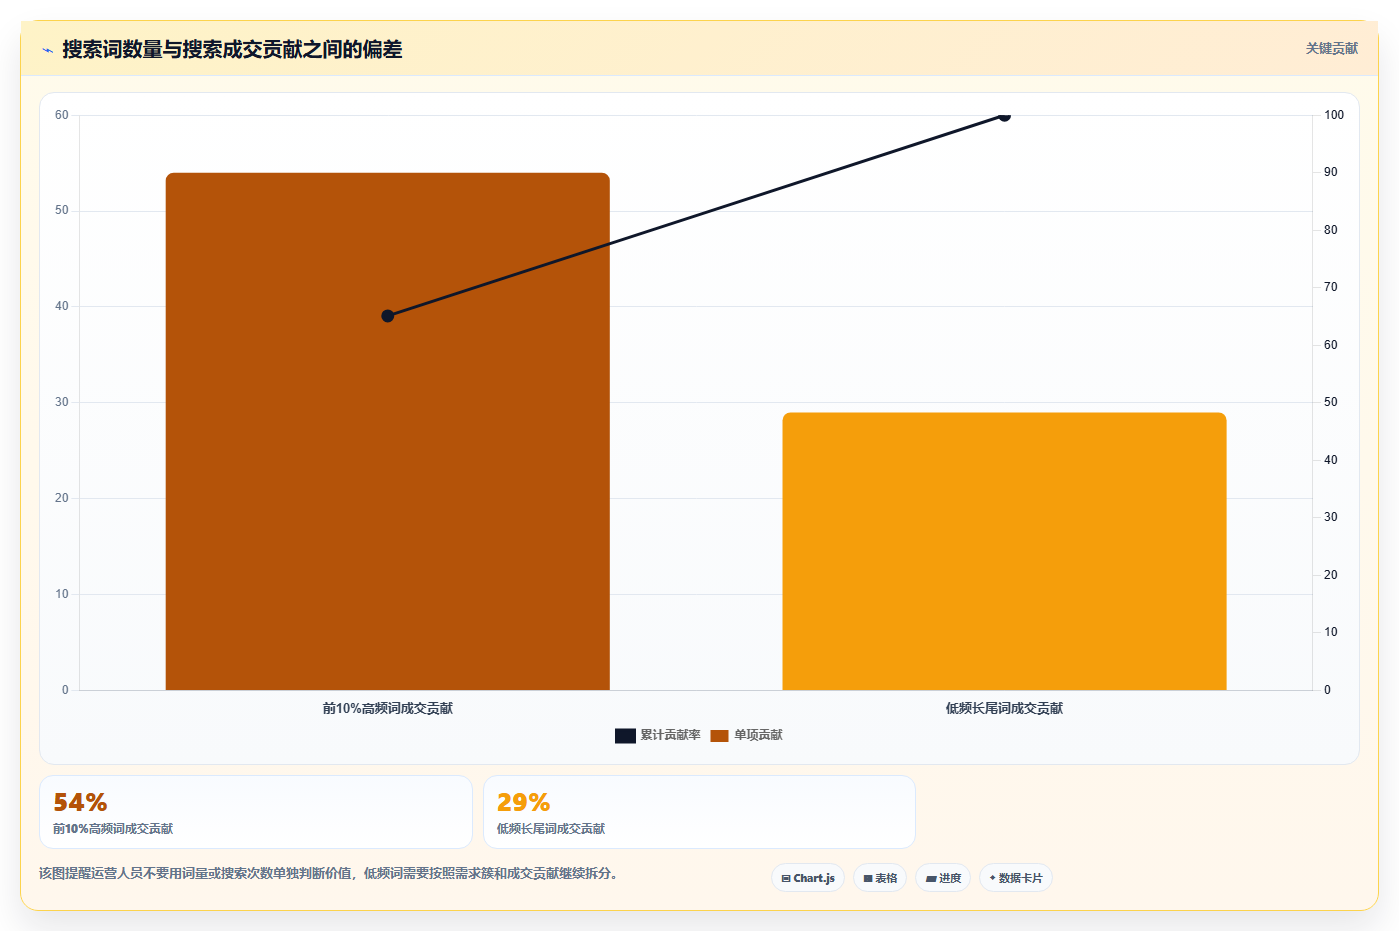The image size is (1399, 931).
Task: Select the 进度 tag chip
Action: (x=943, y=878)
